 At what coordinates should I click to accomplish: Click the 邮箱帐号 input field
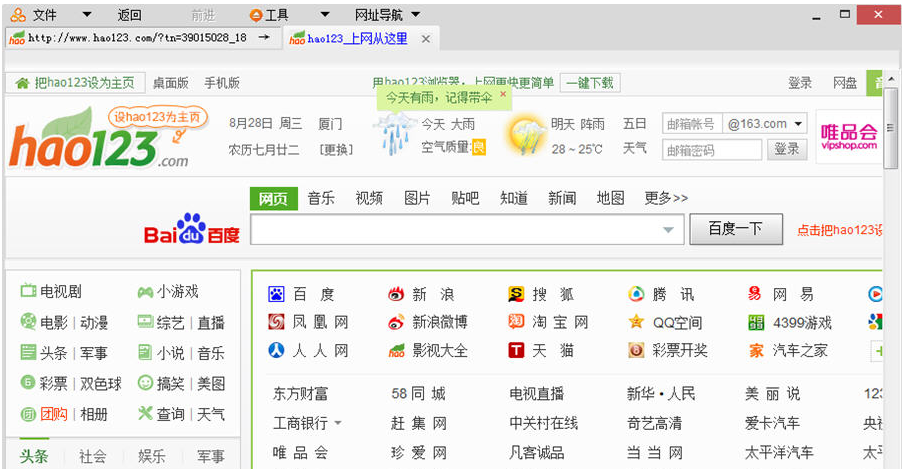coord(692,124)
